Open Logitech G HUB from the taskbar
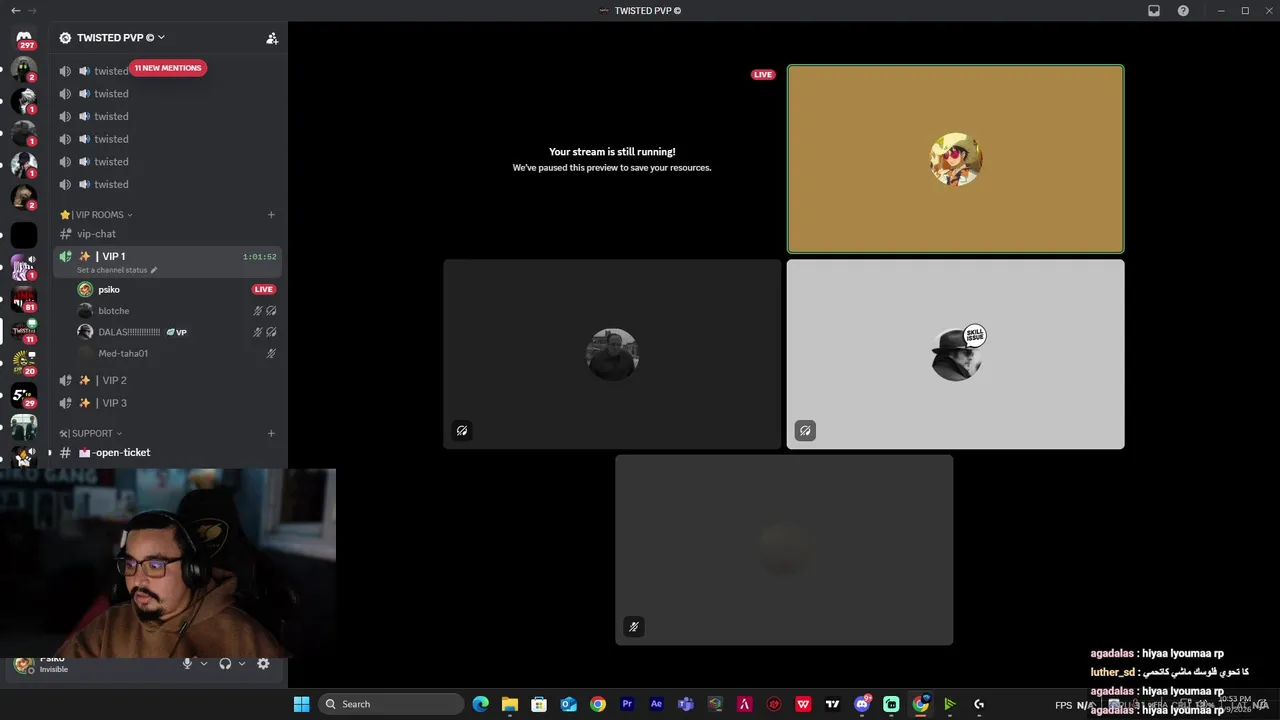Image resolution: width=1280 pixels, height=720 pixels. click(979, 704)
